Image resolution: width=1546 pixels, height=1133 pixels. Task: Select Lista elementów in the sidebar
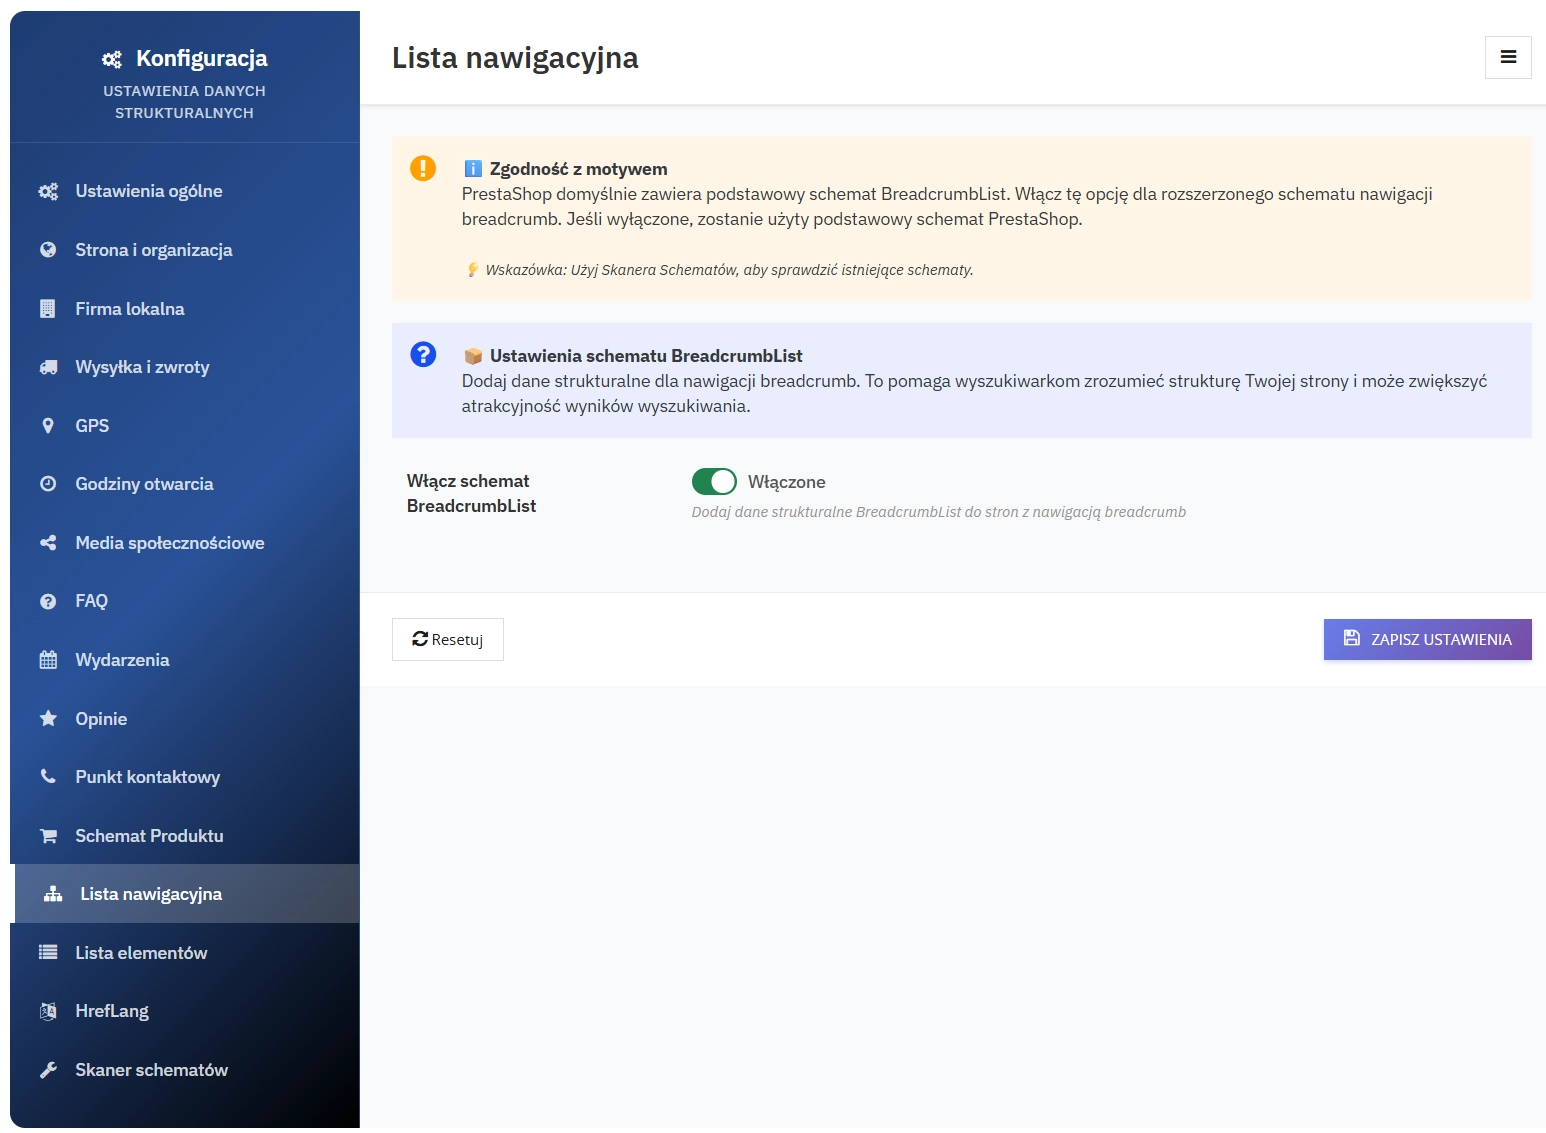point(141,953)
